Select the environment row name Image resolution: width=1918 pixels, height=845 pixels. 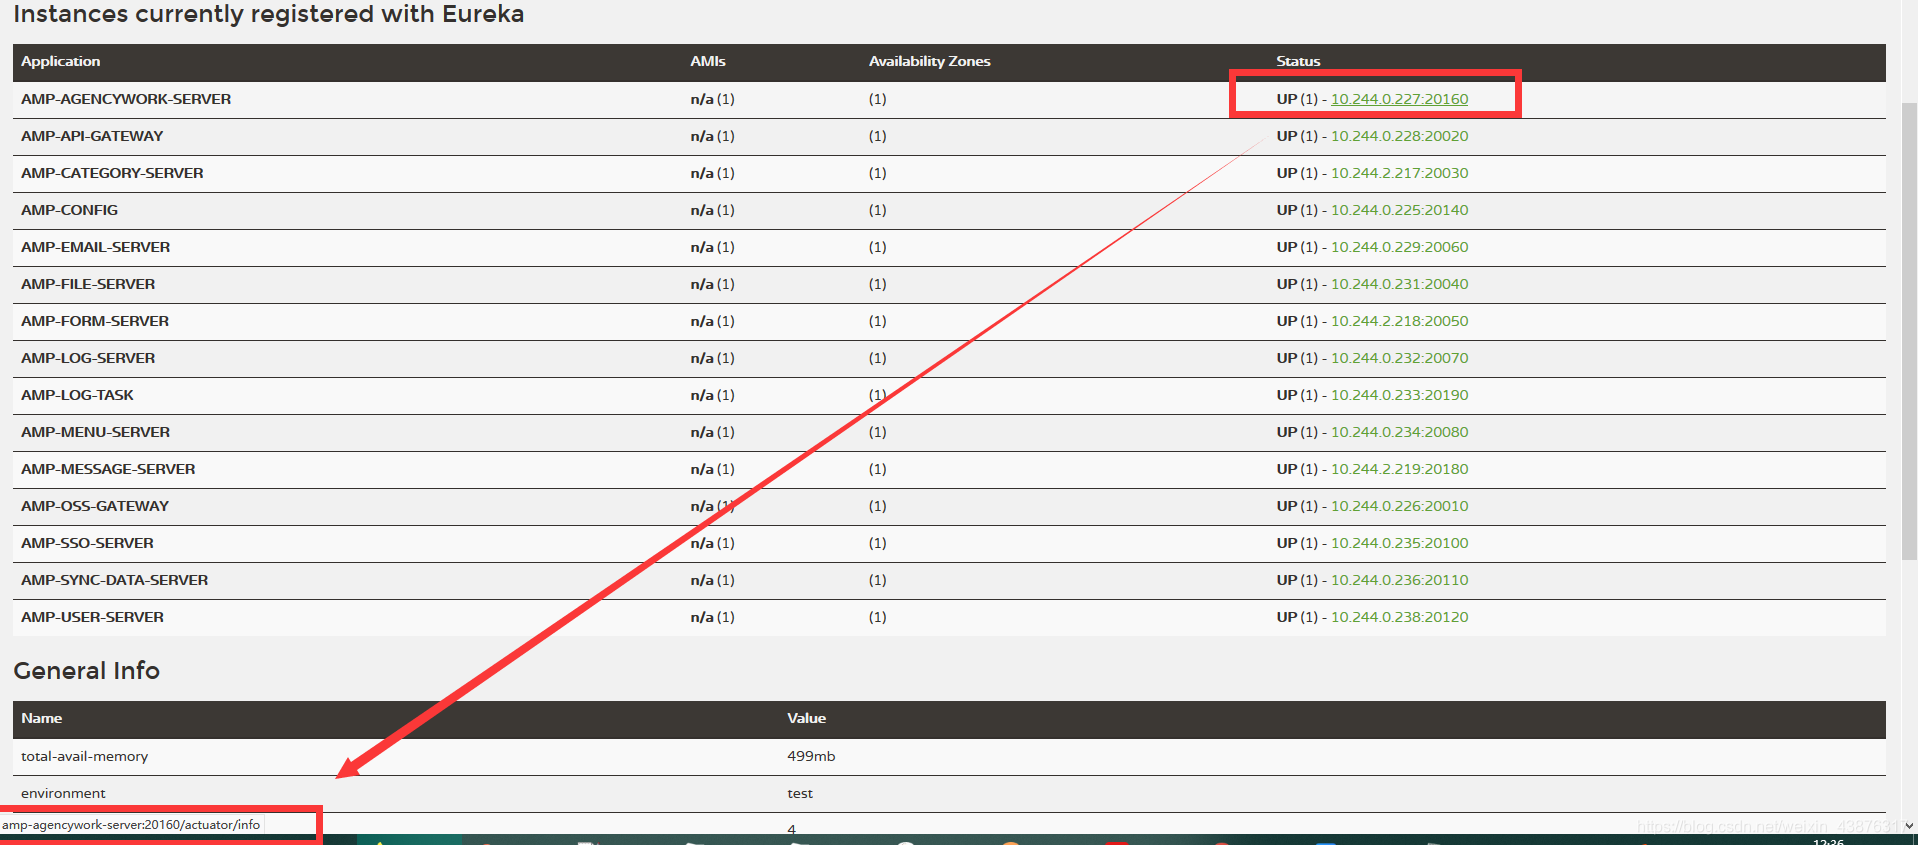[63, 793]
